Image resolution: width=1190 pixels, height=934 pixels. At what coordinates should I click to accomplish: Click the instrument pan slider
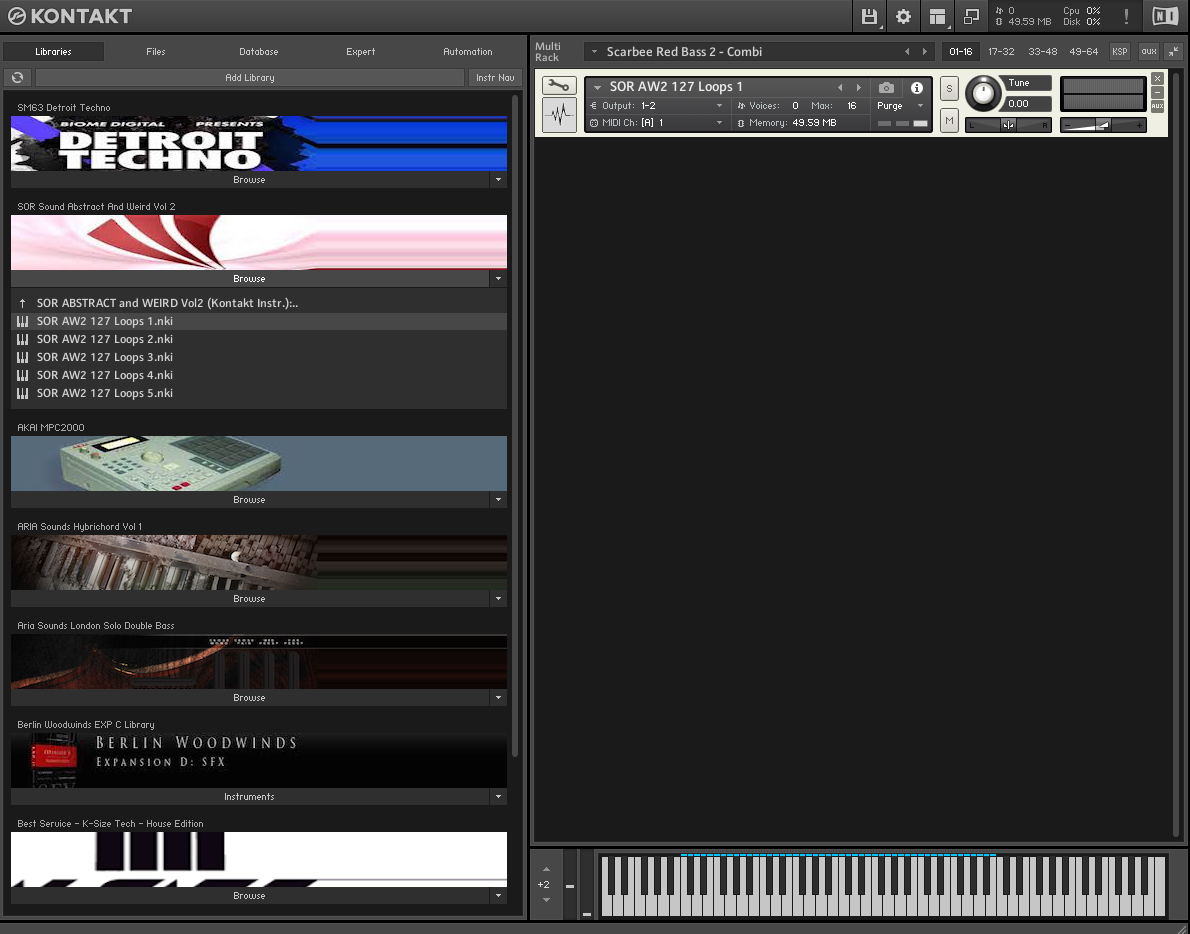1008,124
